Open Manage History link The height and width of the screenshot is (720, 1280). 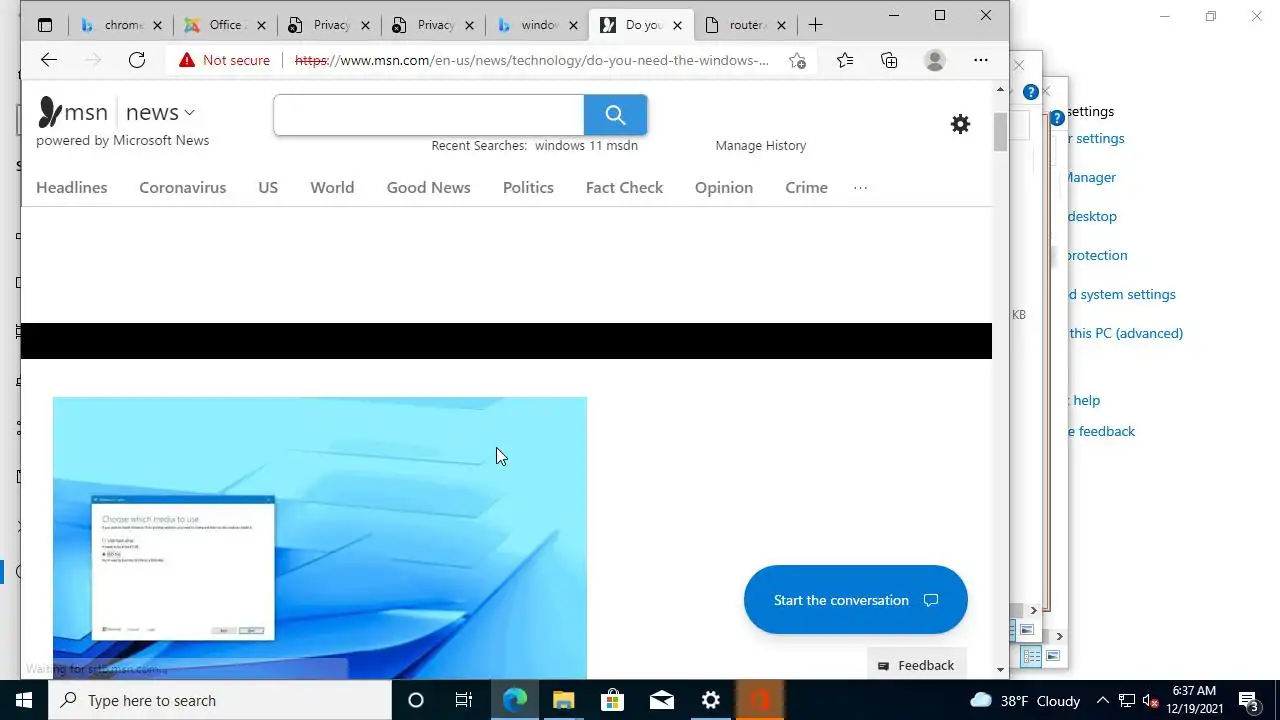point(760,145)
